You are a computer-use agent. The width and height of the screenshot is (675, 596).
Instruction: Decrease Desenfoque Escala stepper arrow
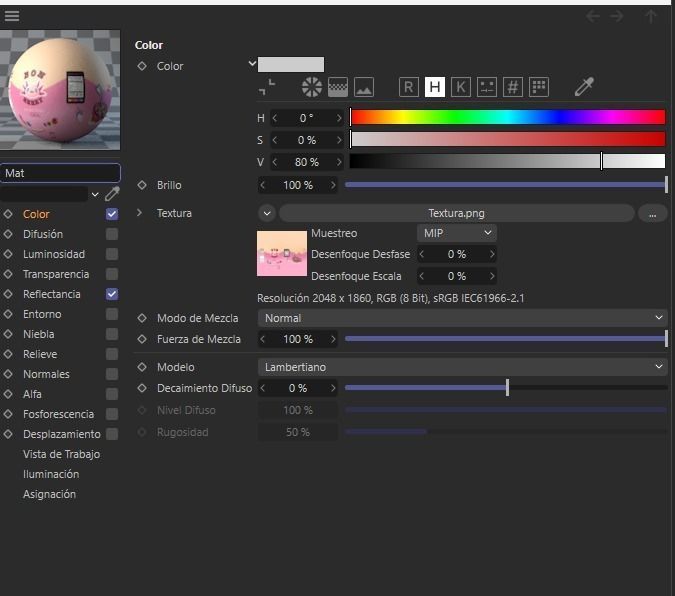pyautogui.click(x=422, y=276)
